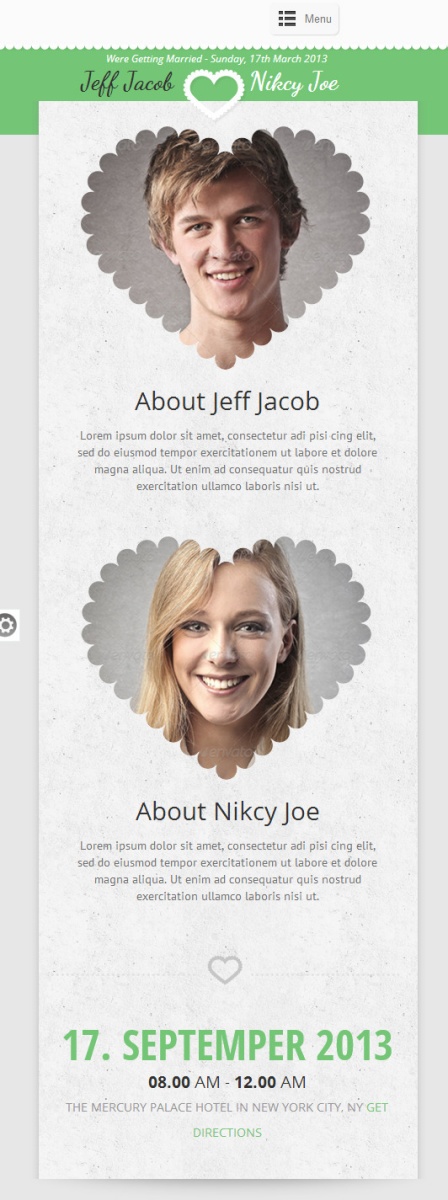
Task: Click the lorem ipsum text under Nikcy Joe
Action: pos(227,871)
